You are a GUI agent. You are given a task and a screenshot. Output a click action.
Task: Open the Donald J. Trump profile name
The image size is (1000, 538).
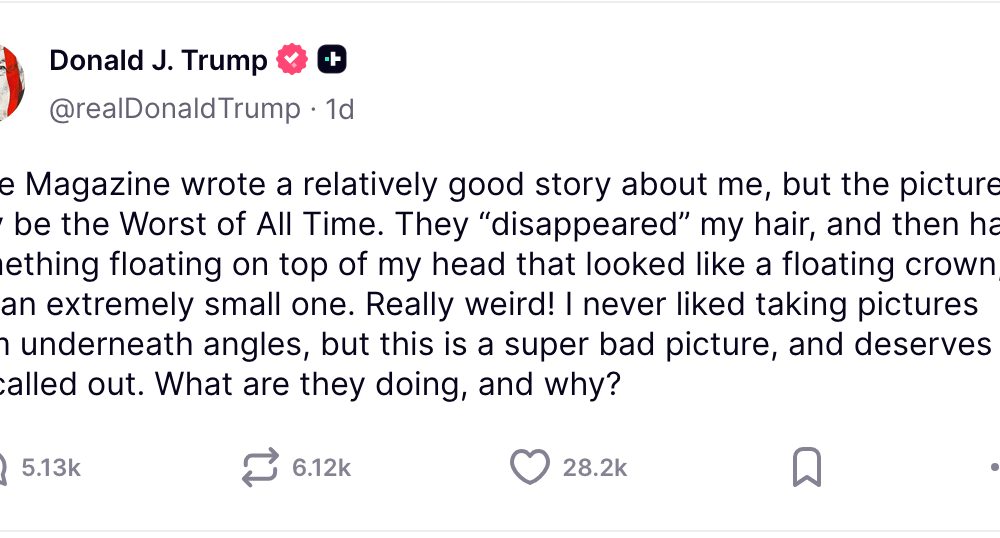(x=158, y=61)
